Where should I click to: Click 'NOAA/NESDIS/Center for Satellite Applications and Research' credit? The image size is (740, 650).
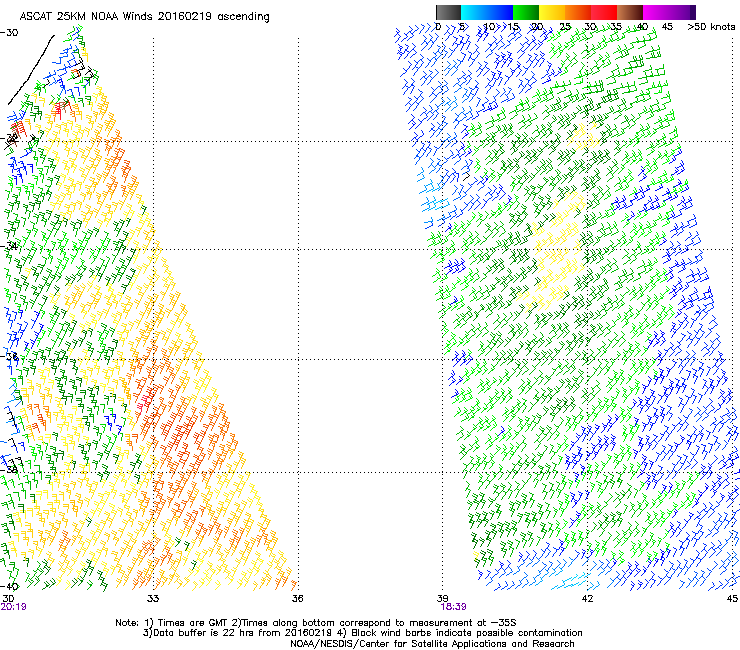(x=432, y=644)
